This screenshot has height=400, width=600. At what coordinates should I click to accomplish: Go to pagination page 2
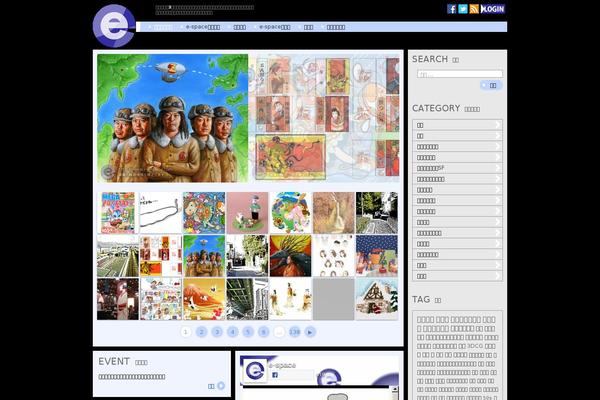coord(201,332)
